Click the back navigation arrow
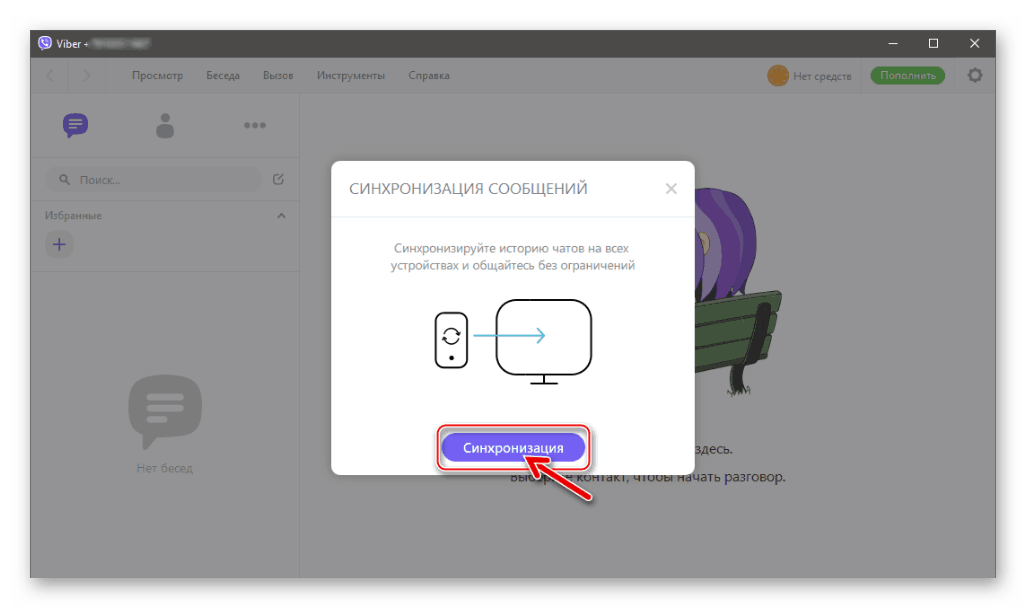 [50, 75]
